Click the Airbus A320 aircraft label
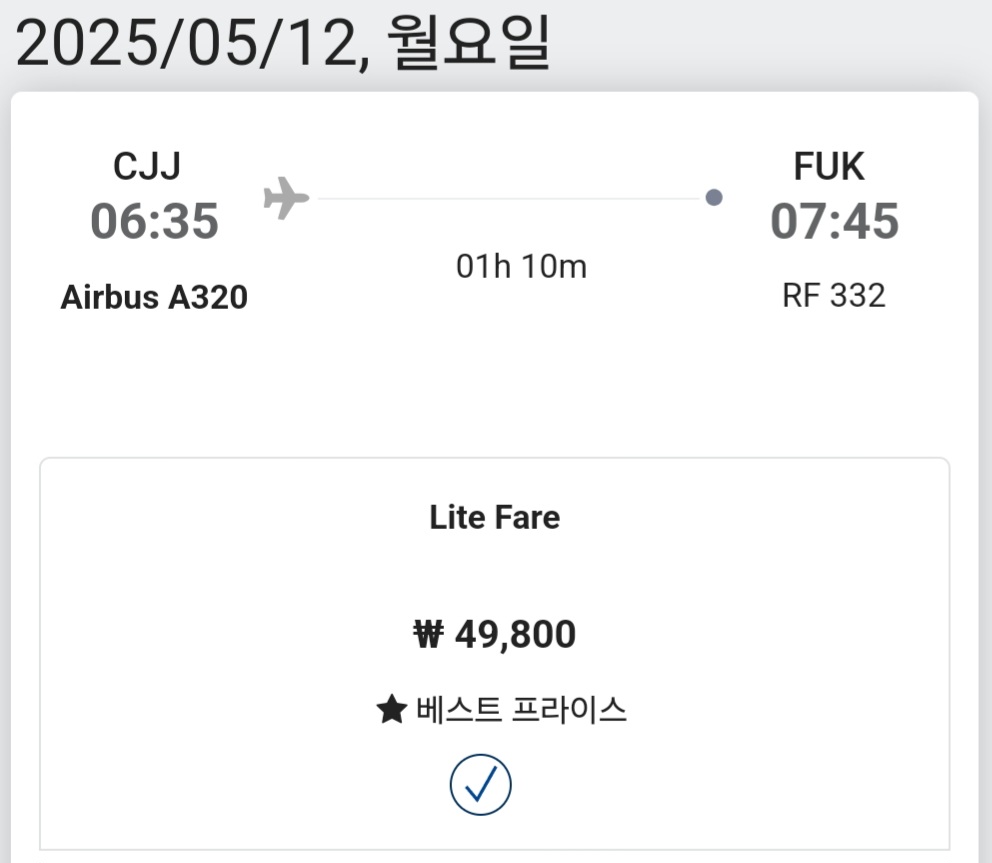 pyautogui.click(x=154, y=297)
